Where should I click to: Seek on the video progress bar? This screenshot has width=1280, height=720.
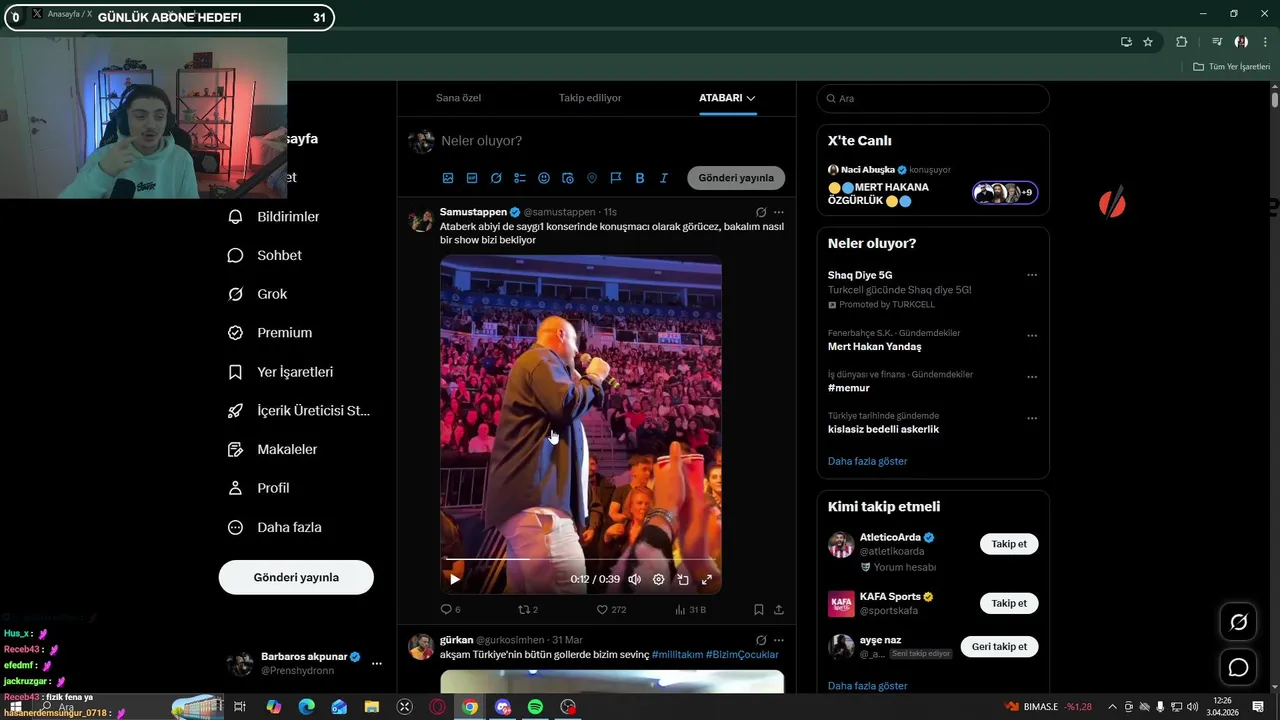580,559
